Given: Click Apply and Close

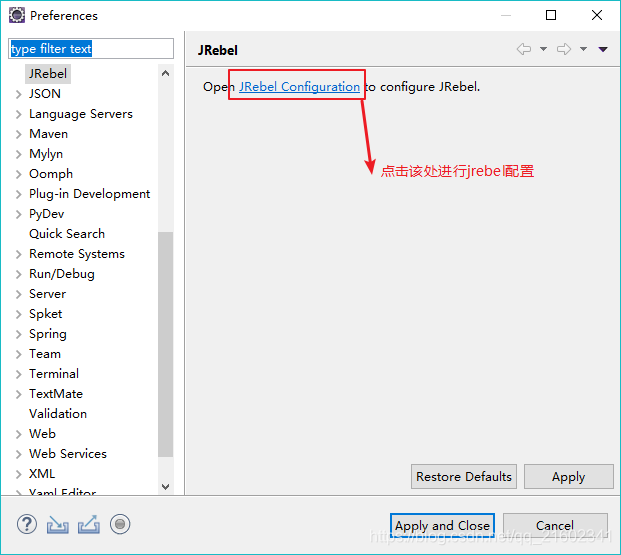Looking at the screenshot, I should (442, 526).
